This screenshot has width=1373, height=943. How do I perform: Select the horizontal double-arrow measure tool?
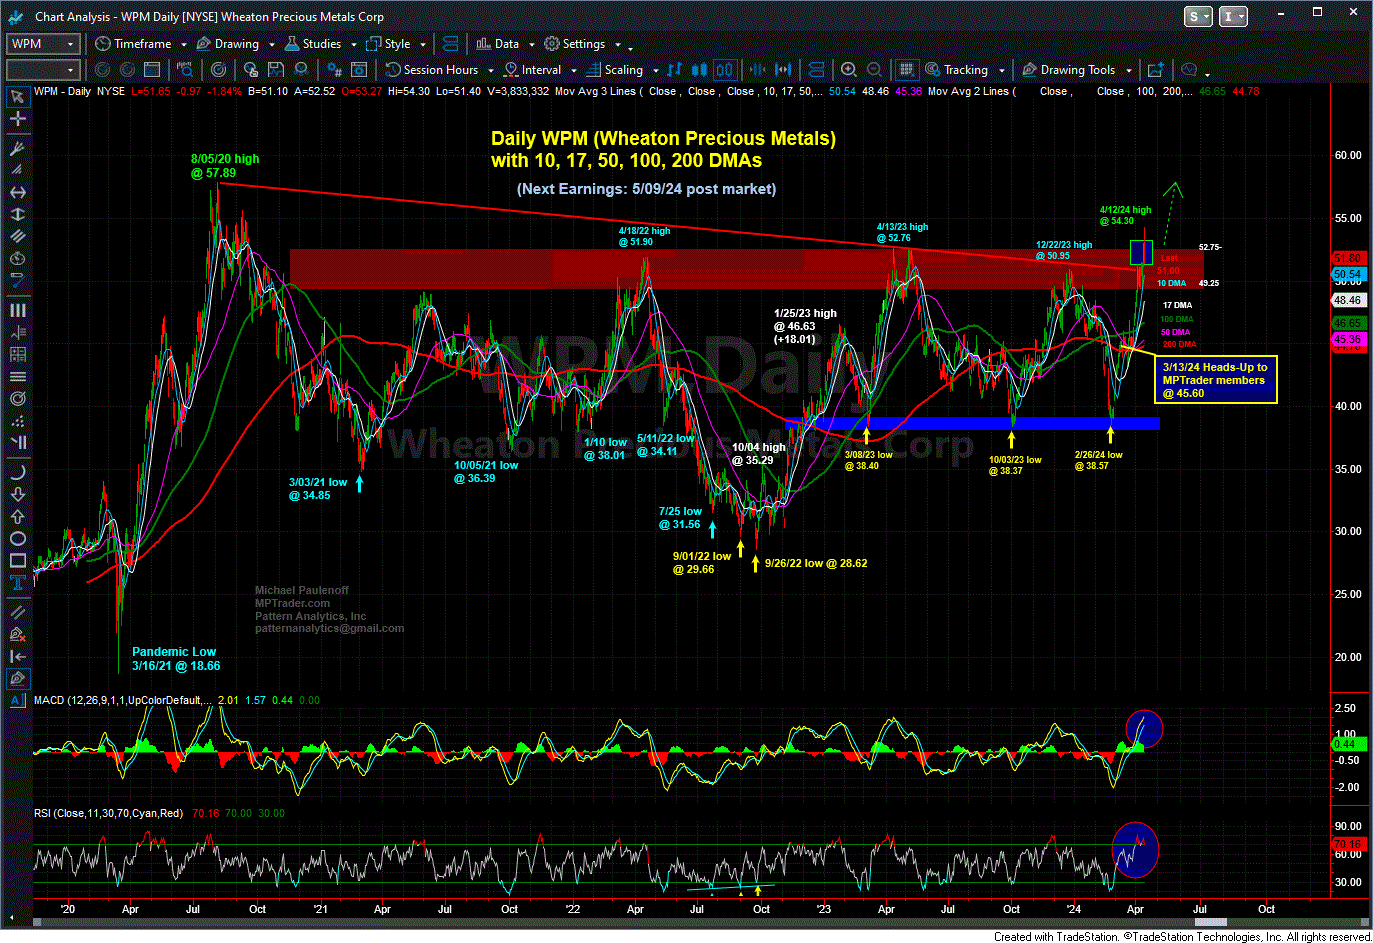17,192
